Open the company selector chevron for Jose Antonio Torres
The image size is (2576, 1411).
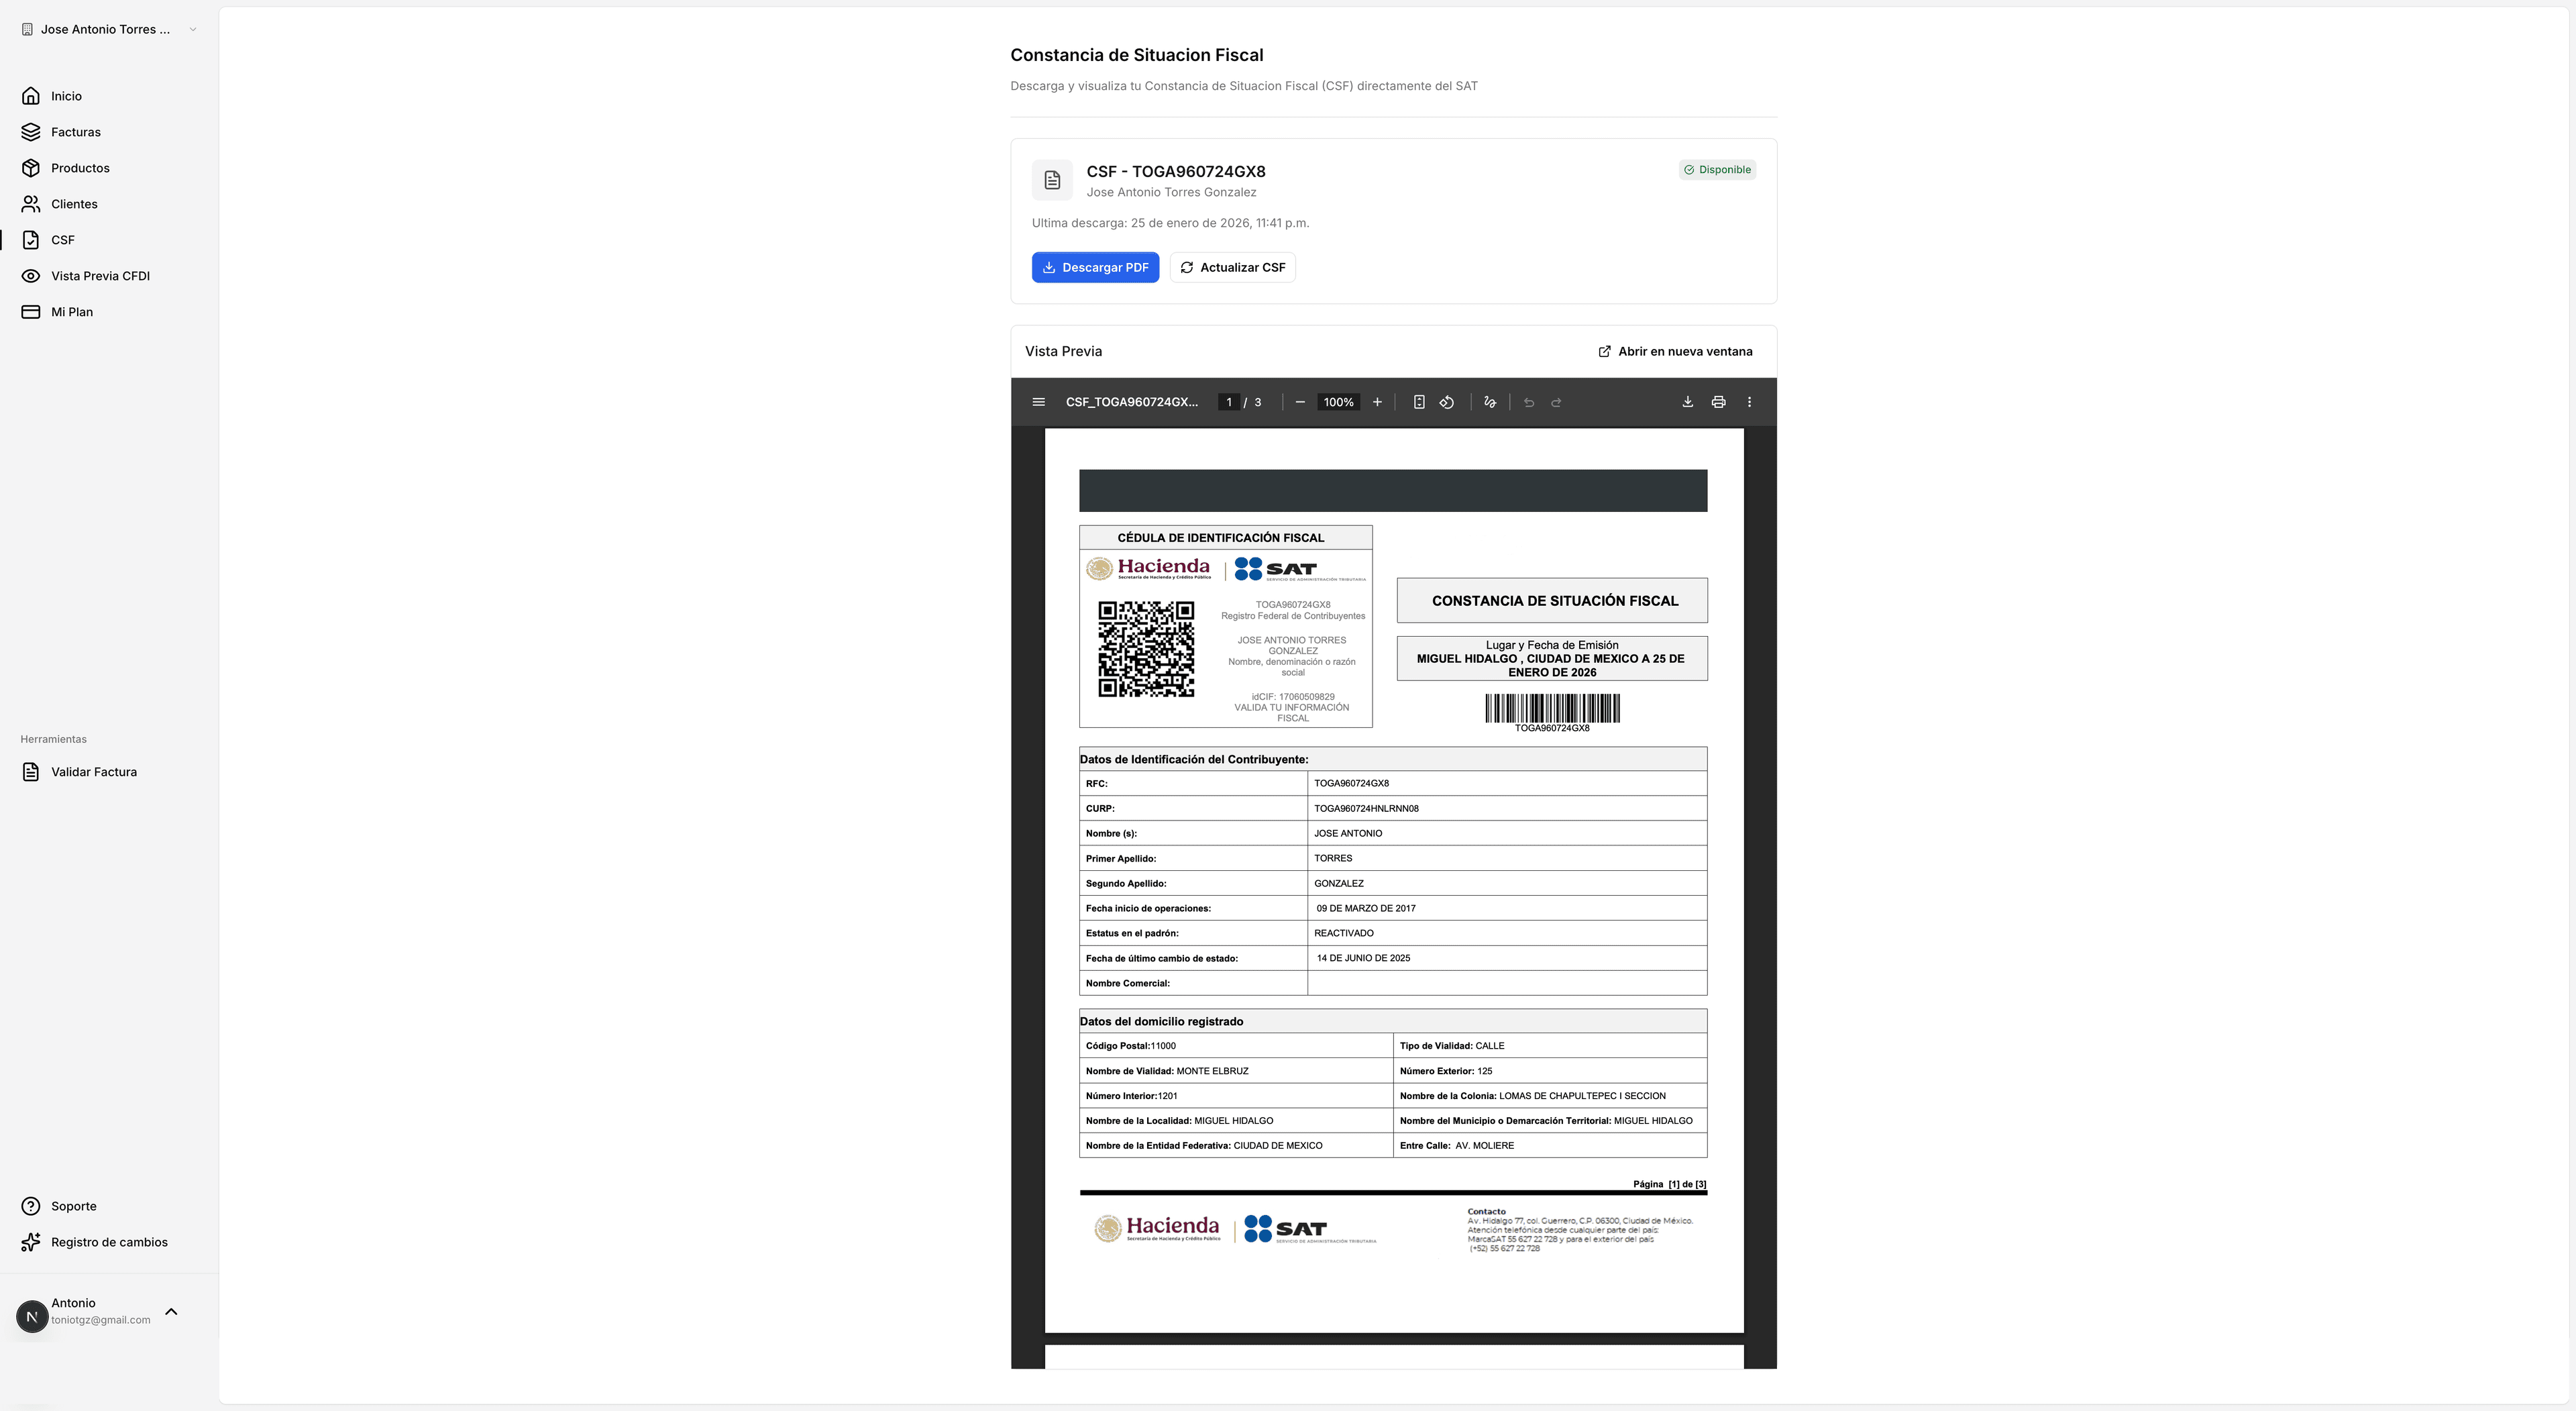(192, 29)
